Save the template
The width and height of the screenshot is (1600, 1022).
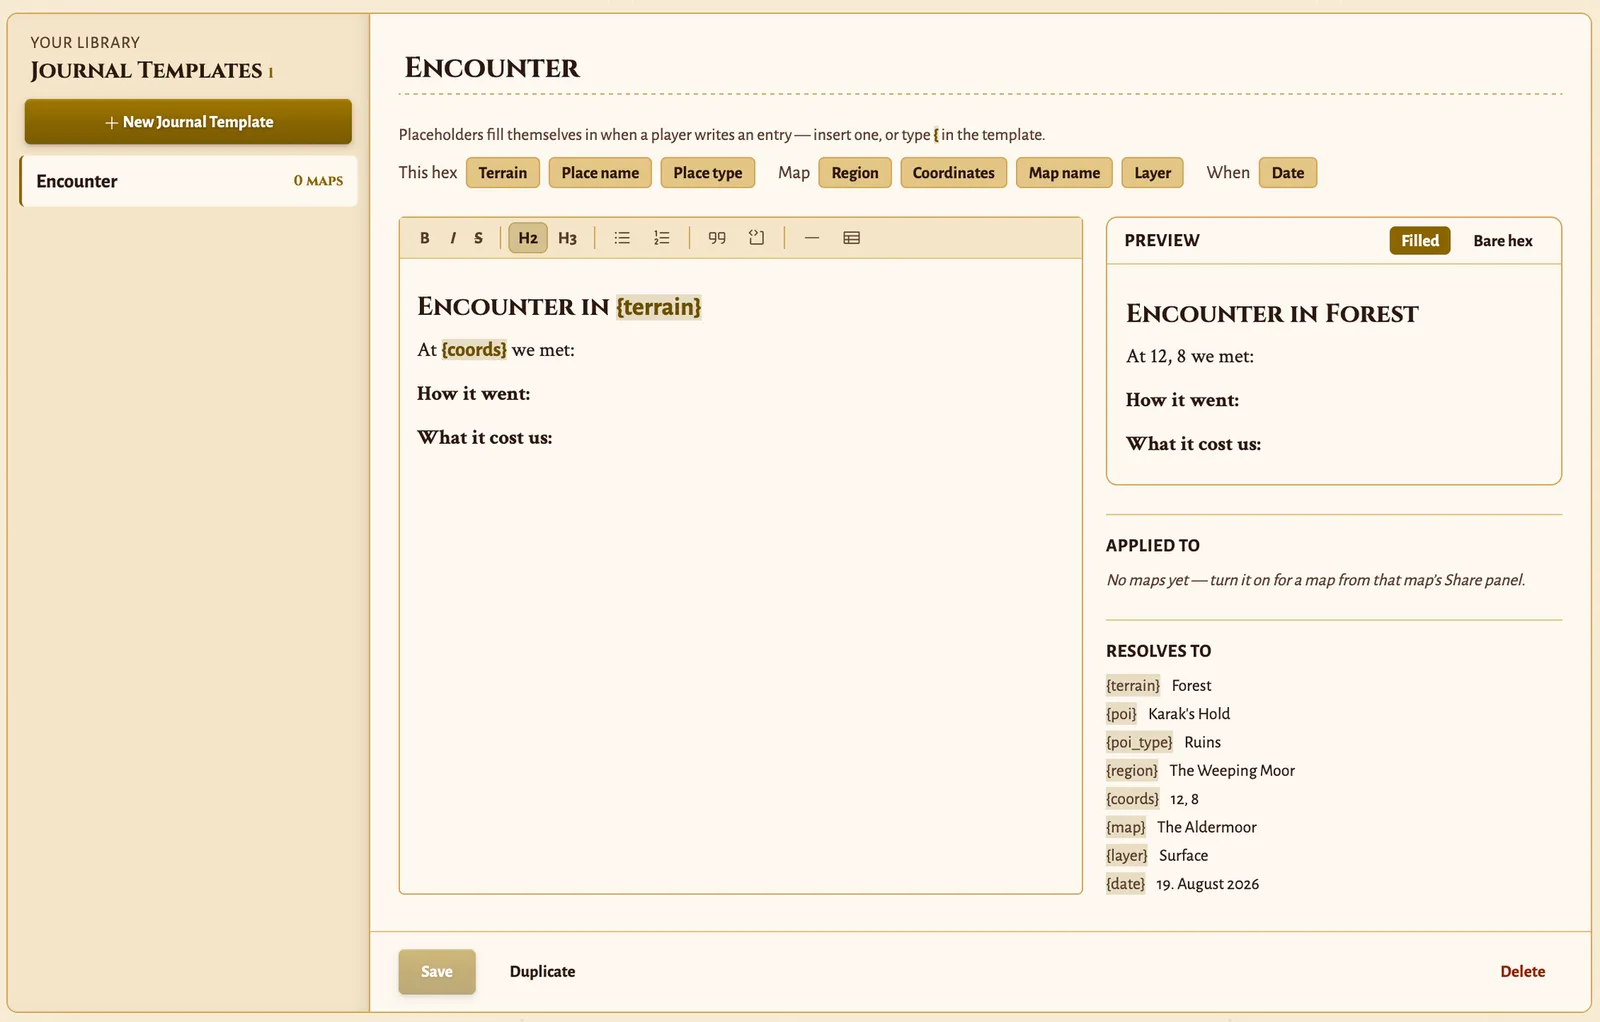coord(437,972)
